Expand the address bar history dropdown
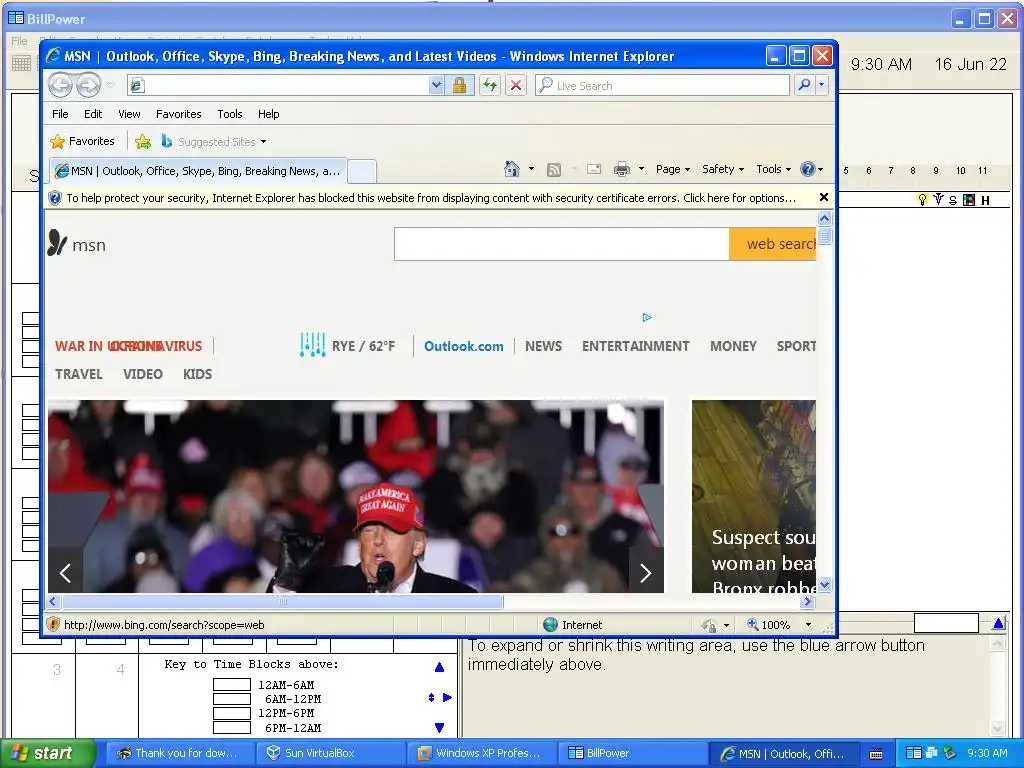This screenshot has height=768, width=1024. coord(436,85)
